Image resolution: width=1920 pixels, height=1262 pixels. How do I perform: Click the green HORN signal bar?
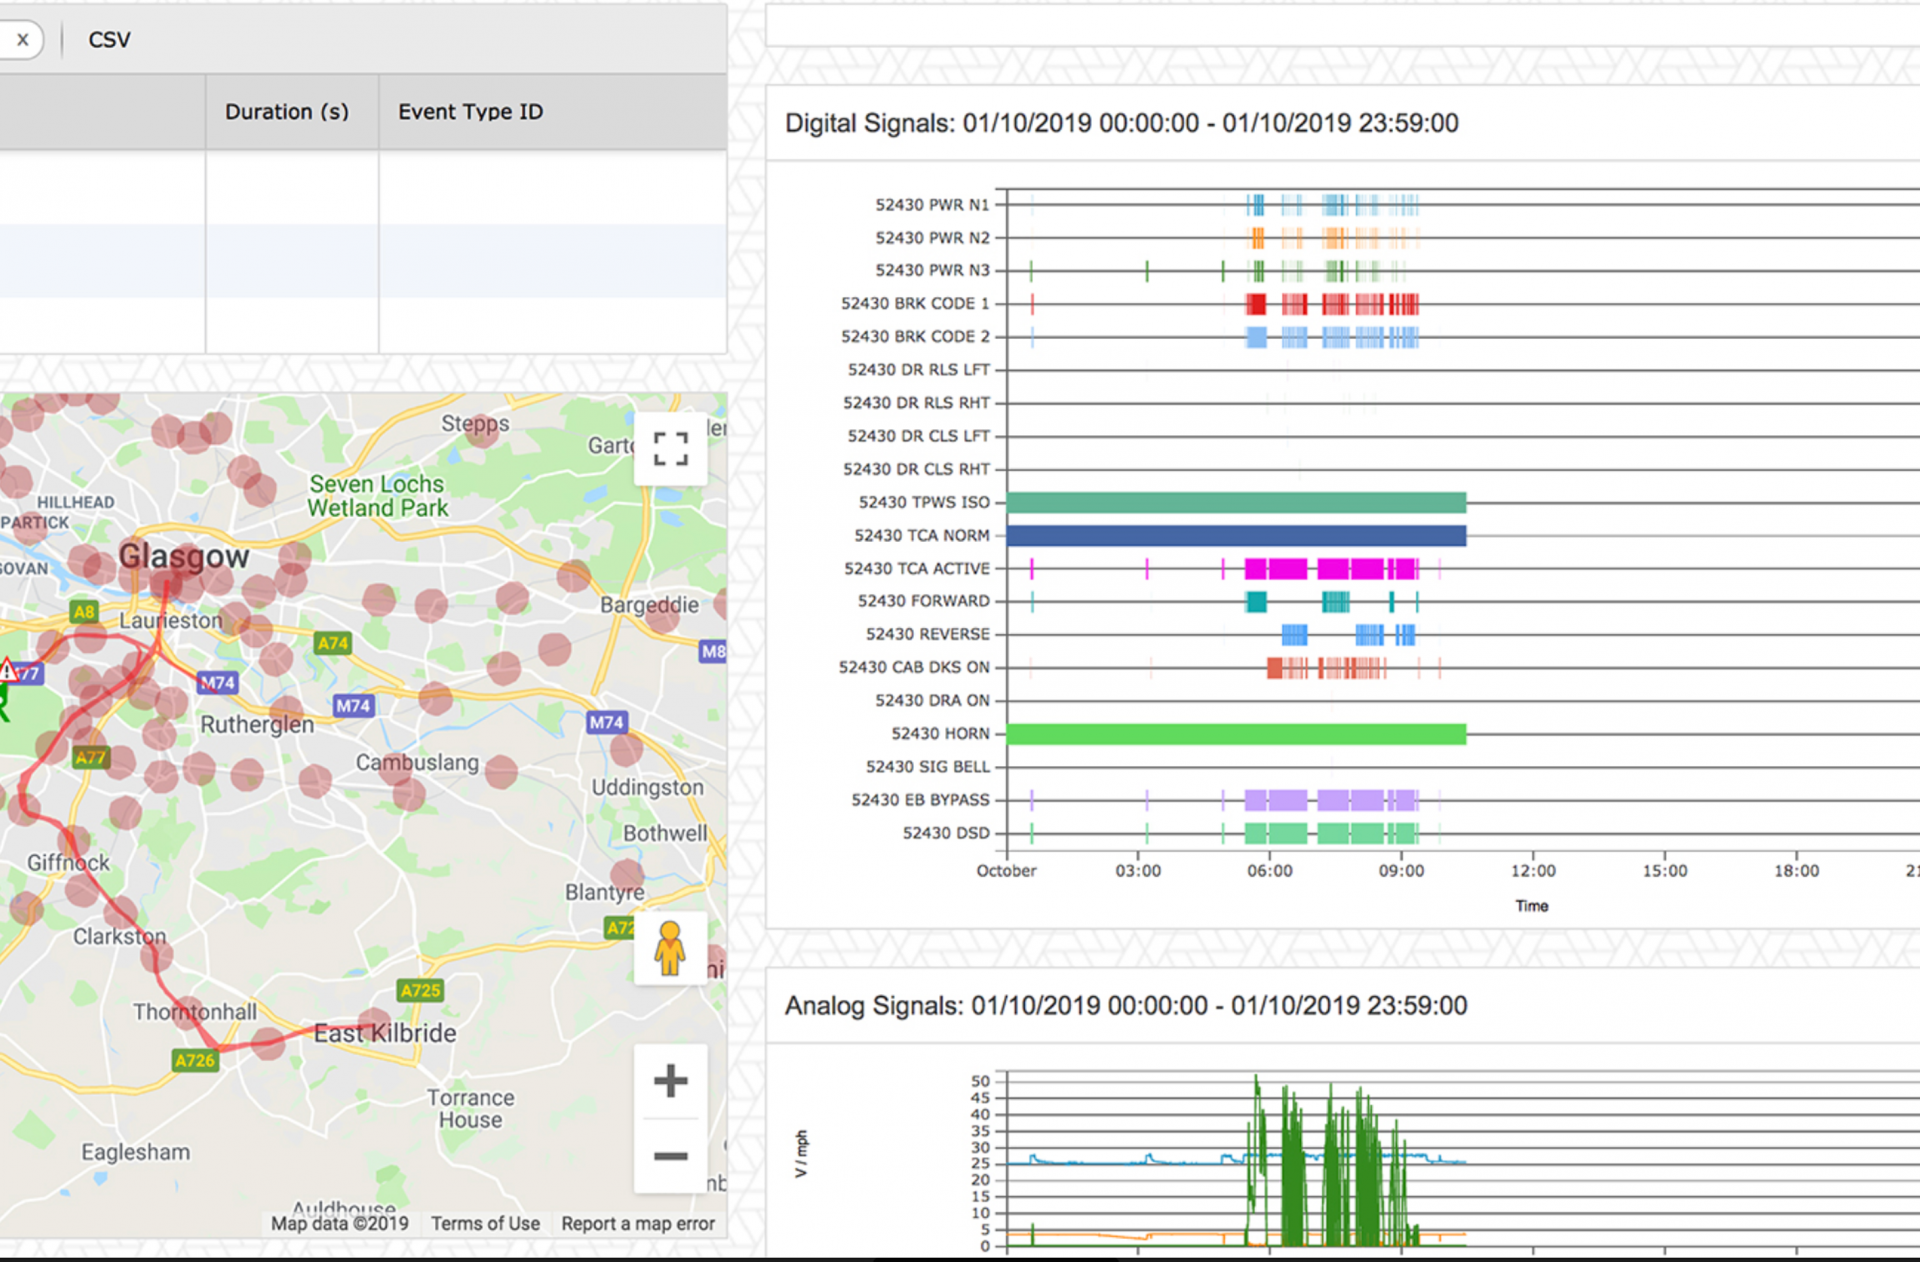(x=1236, y=734)
